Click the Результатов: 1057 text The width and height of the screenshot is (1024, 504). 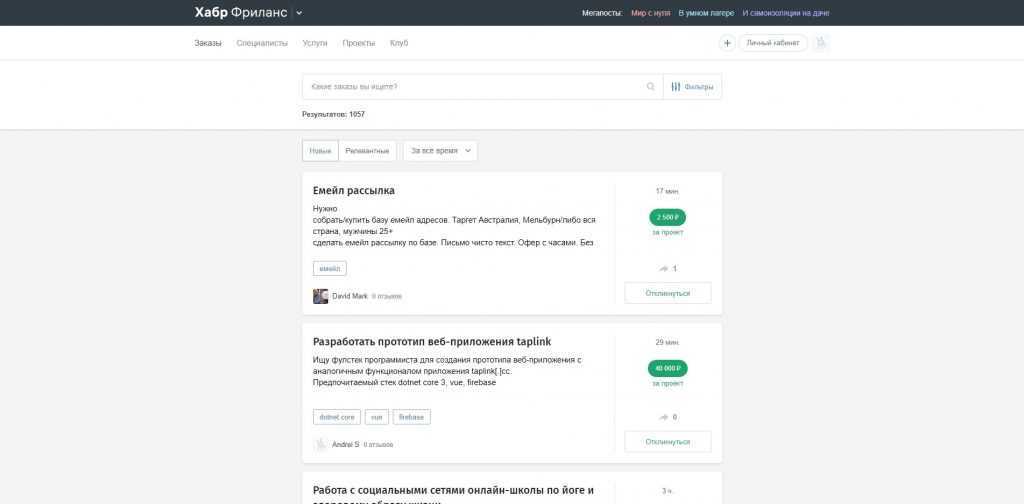(333, 114)
